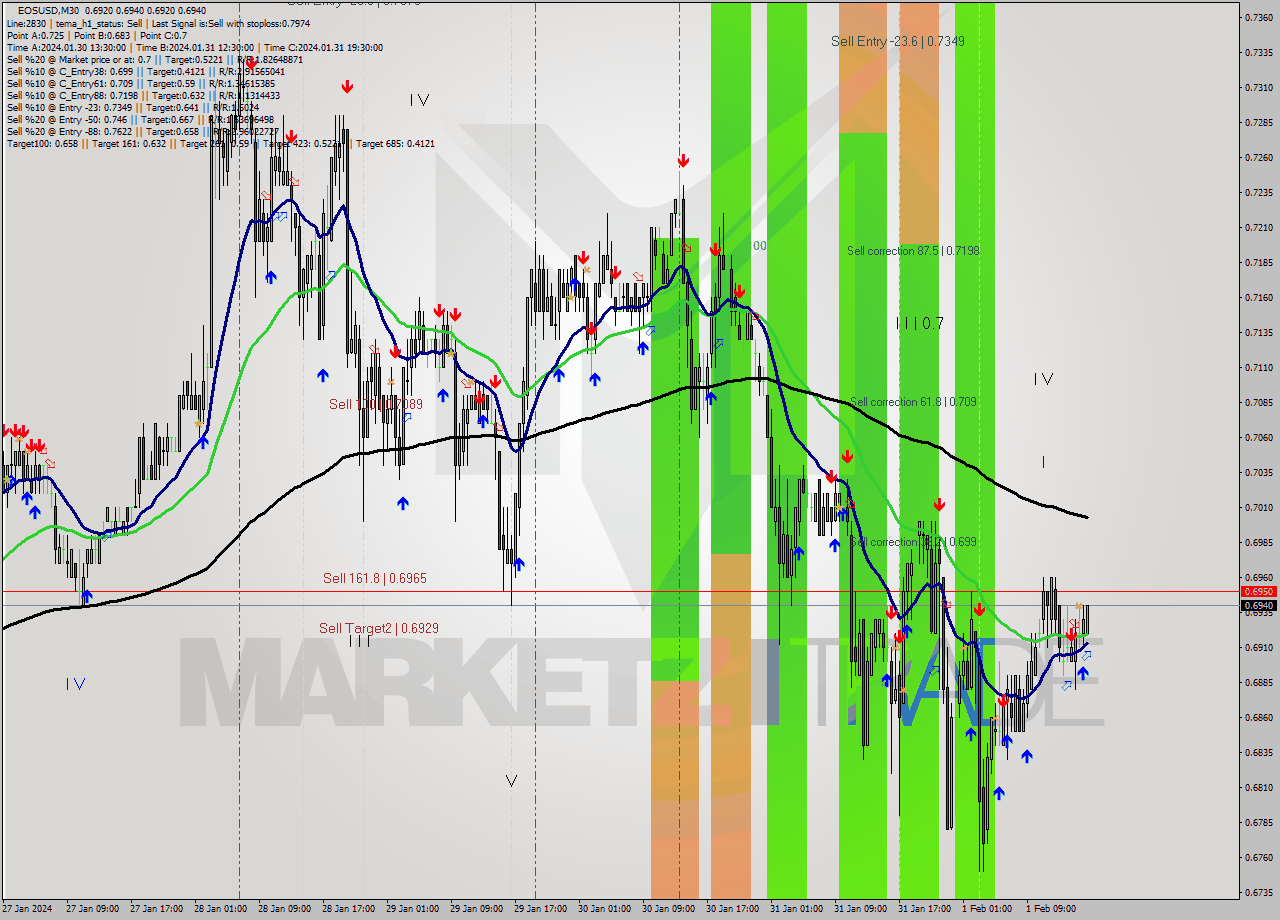1280x920 pixels.
Task: Click the 0.6735 price axis value
Action: tap(1258, 892)
